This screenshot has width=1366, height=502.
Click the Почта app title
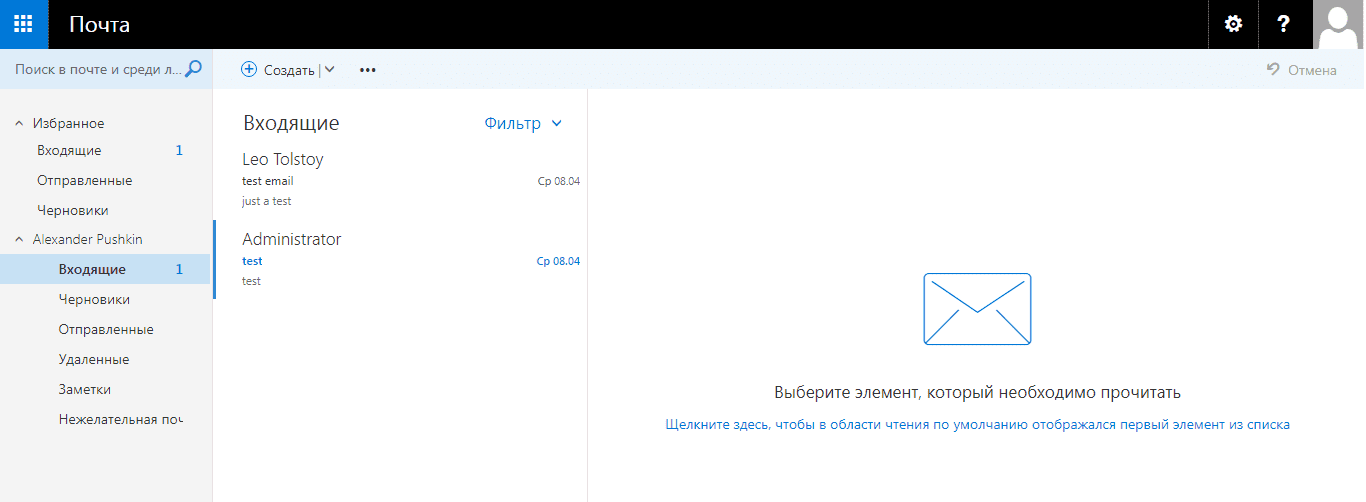tap(99, 24)
